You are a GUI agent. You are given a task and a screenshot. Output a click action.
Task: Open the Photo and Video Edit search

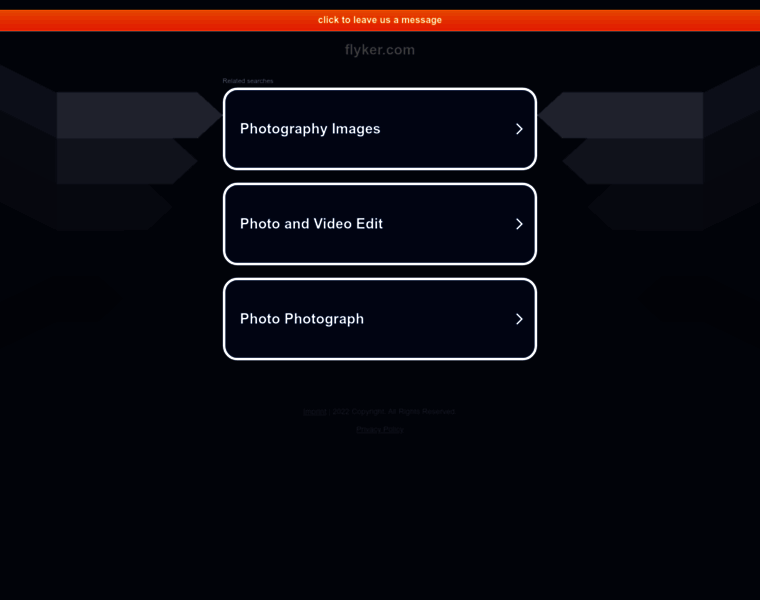380,224
